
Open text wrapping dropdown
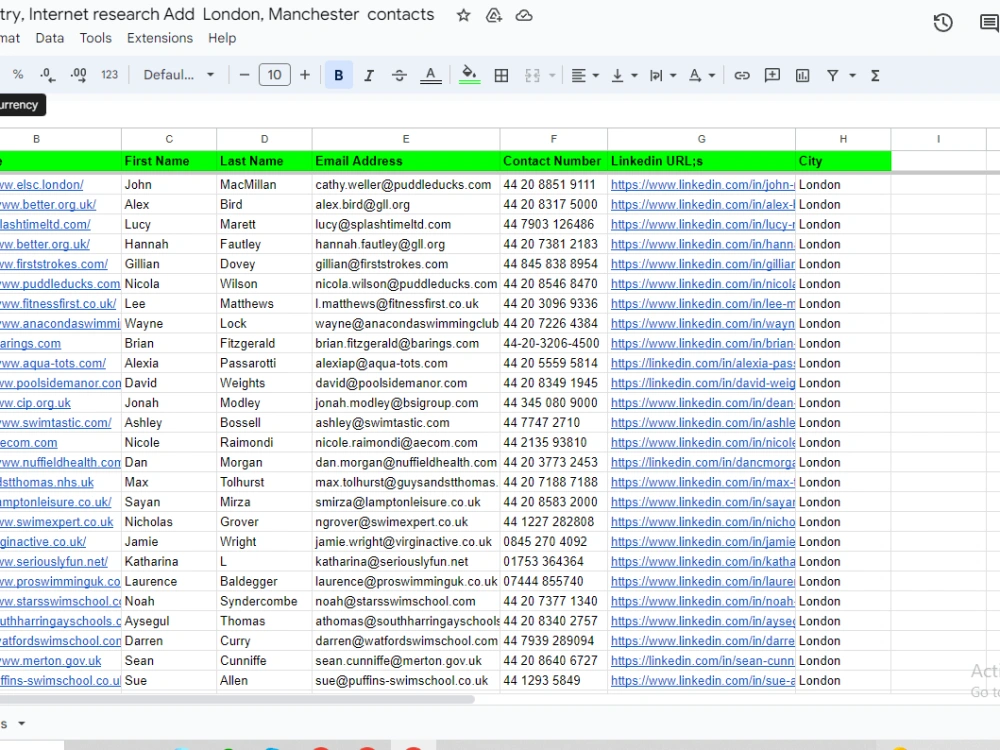coord(663,75)
